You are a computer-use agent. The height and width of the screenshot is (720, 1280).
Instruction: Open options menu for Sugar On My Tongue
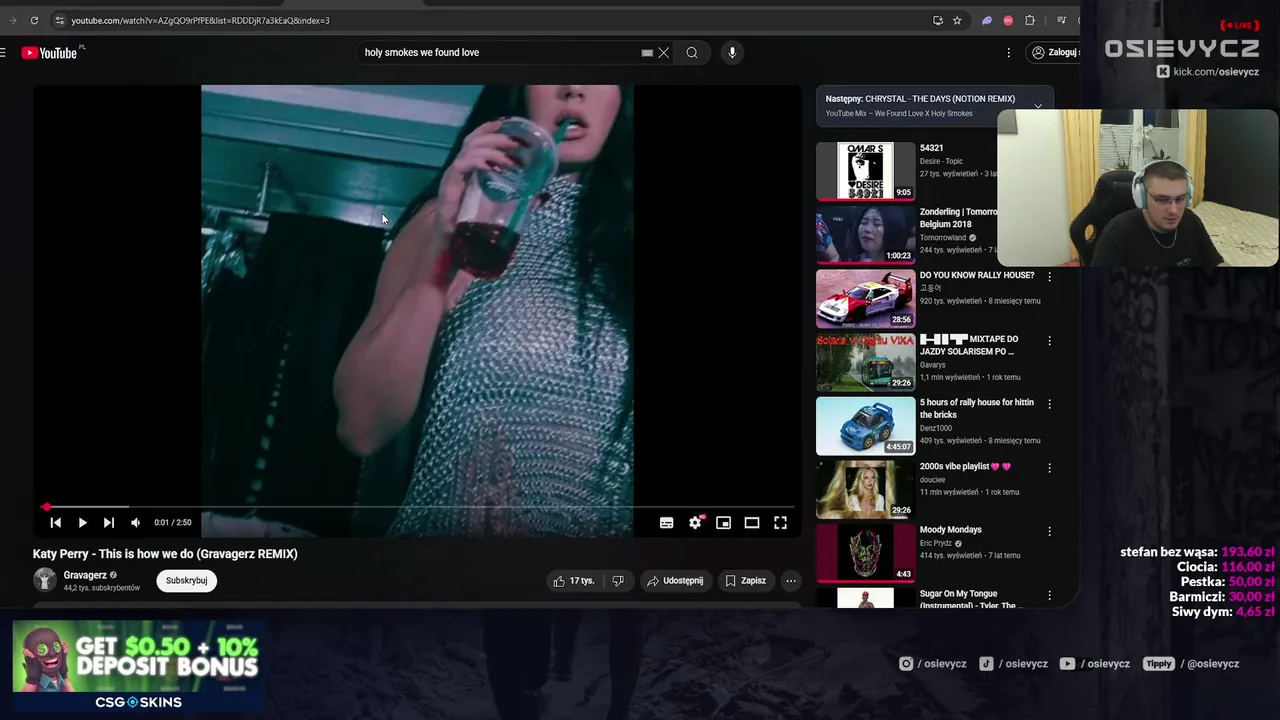(x=1049, y=595)
